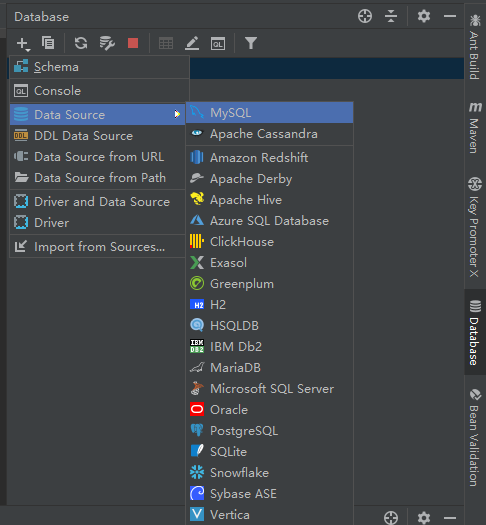This screenshot has width=486, height=525.
Task: Select MariaDB data source
Action: 269,368
